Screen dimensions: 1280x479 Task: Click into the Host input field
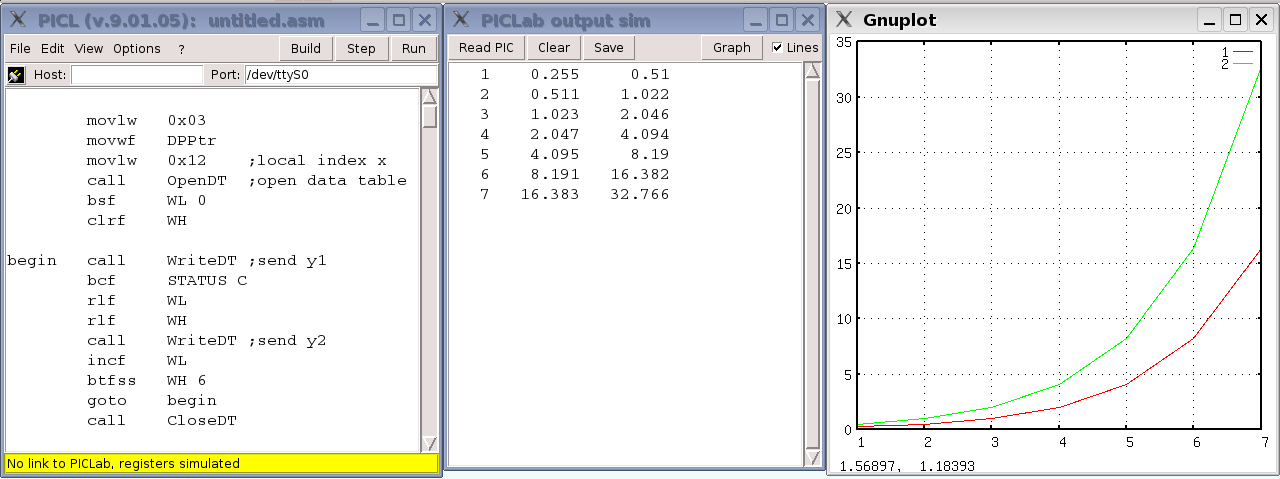click(x=136, y=75)
